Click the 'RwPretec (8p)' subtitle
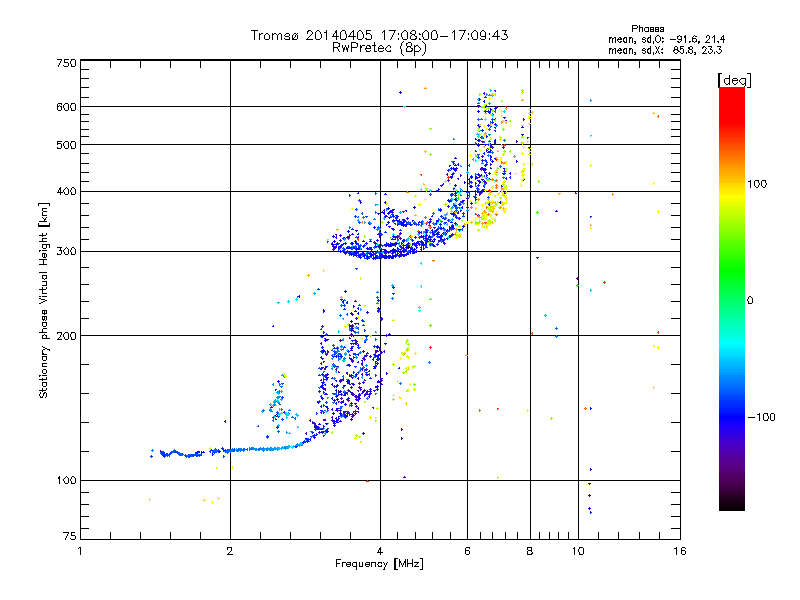This screenshot has height=600, width=800. [x=379, y=48]
